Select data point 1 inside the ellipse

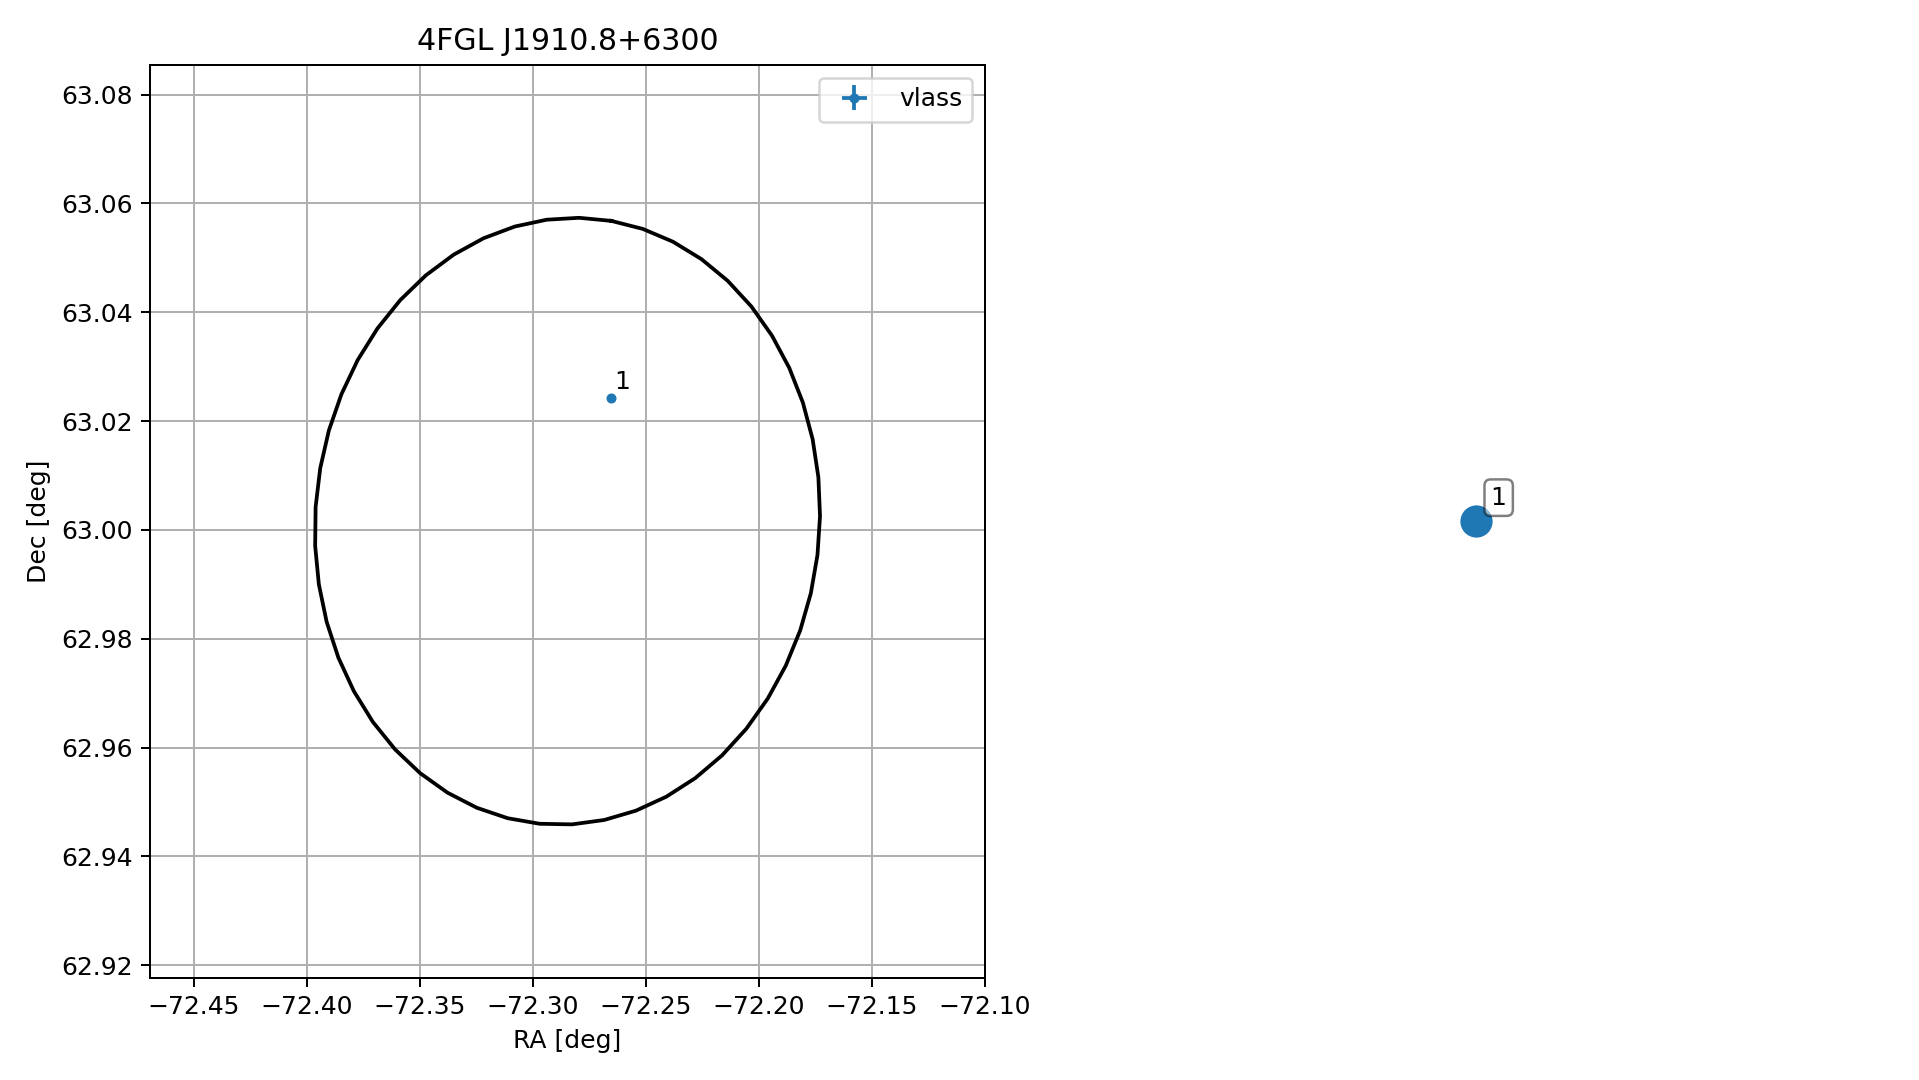click(611, 399)
